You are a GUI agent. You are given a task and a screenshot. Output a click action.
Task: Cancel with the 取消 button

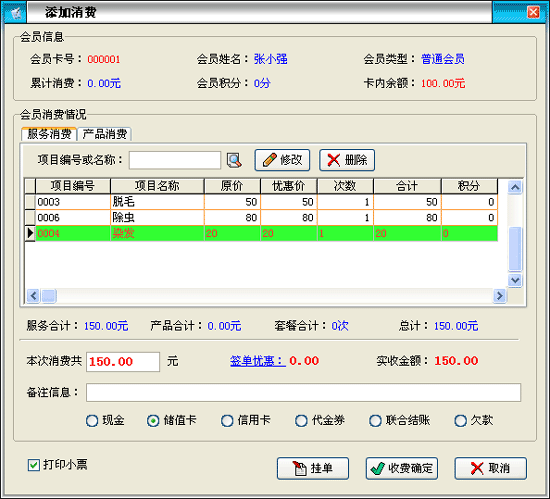click(x=490, y=468)
